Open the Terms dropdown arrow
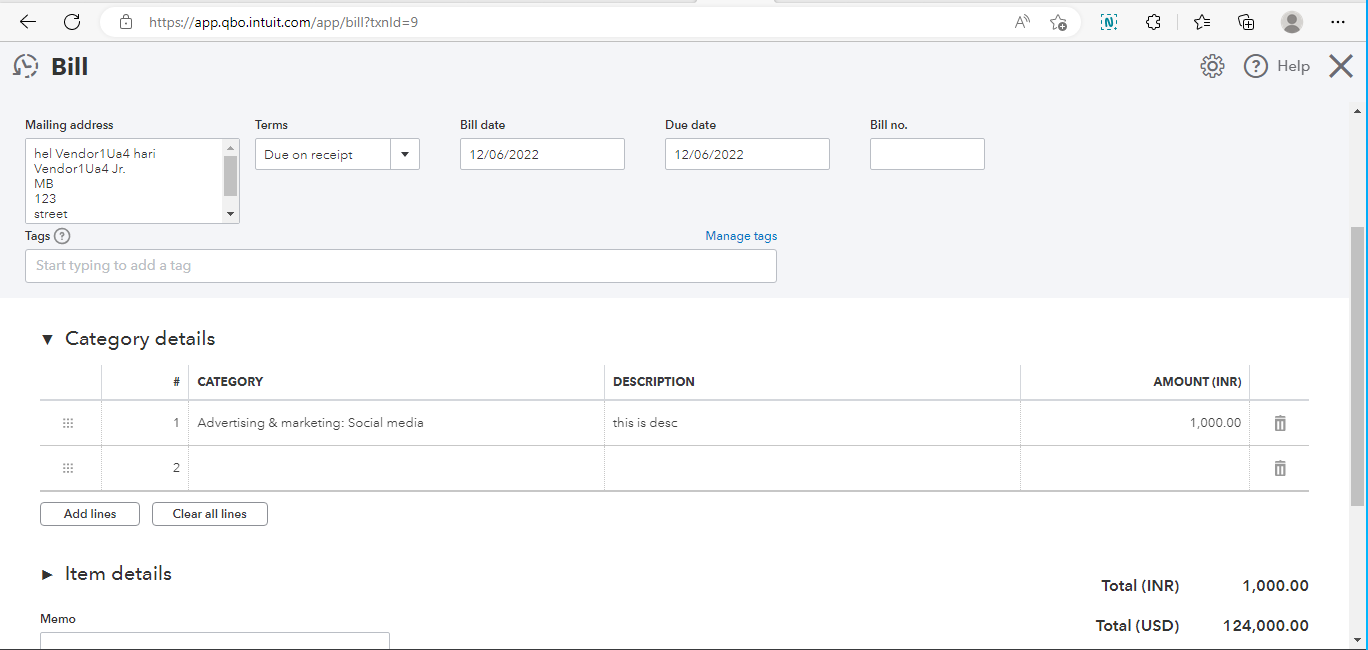 405,154
